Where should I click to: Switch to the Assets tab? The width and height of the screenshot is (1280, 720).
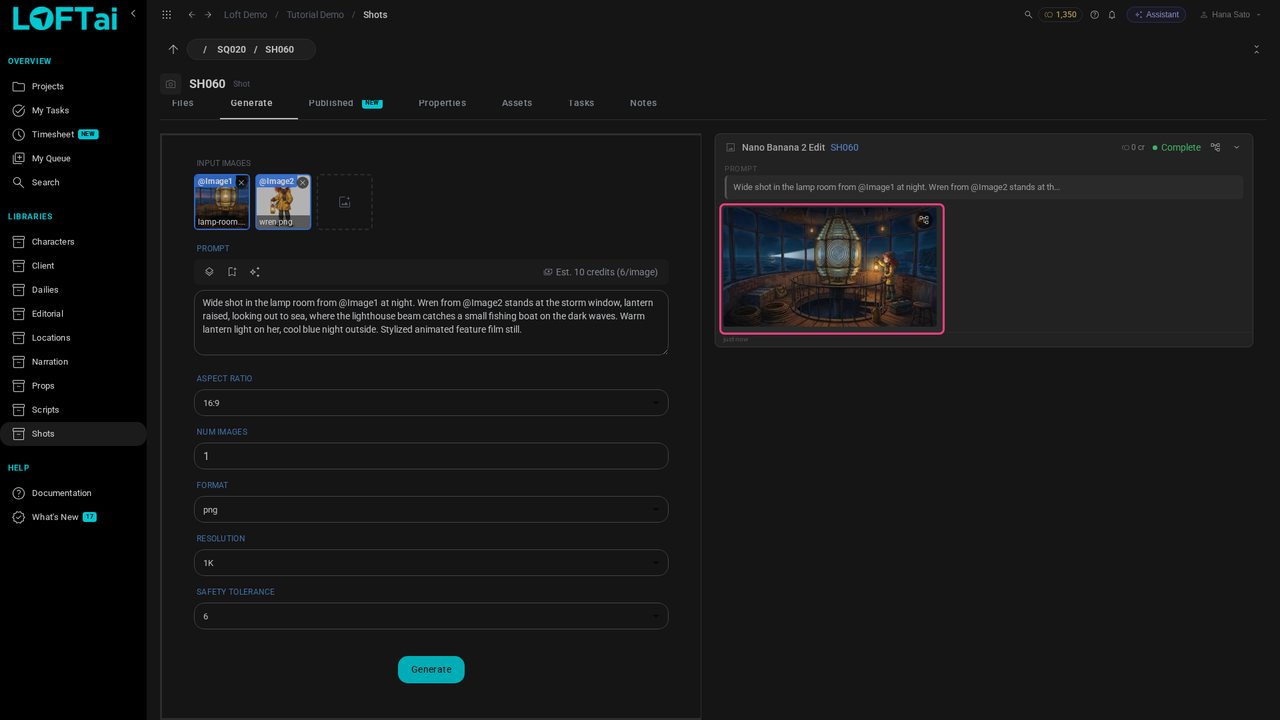517,103
